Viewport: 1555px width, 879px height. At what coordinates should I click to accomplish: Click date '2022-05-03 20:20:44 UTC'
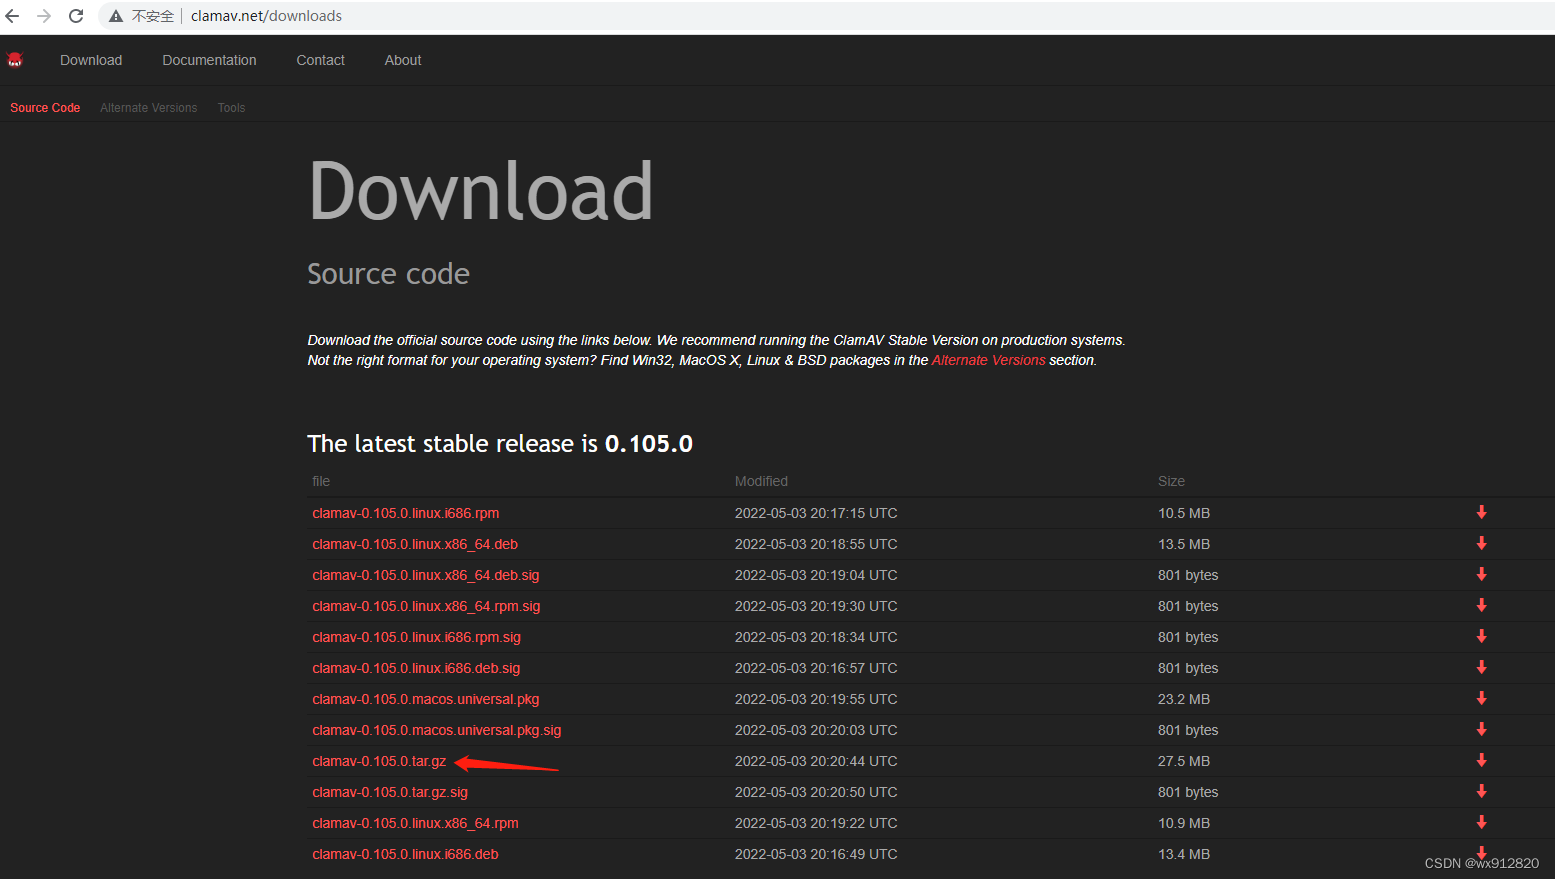[x=816, y=761]
